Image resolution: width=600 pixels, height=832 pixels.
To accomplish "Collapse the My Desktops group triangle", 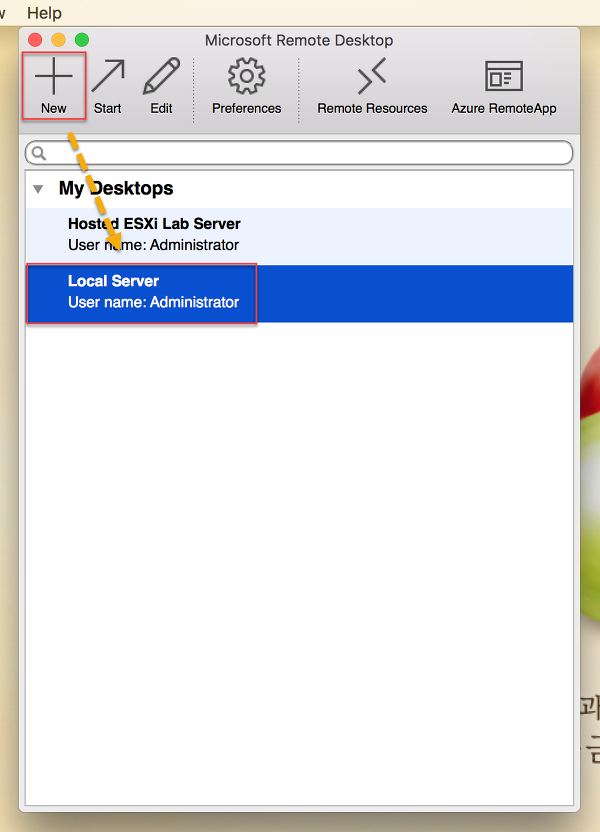I will 38,189.
